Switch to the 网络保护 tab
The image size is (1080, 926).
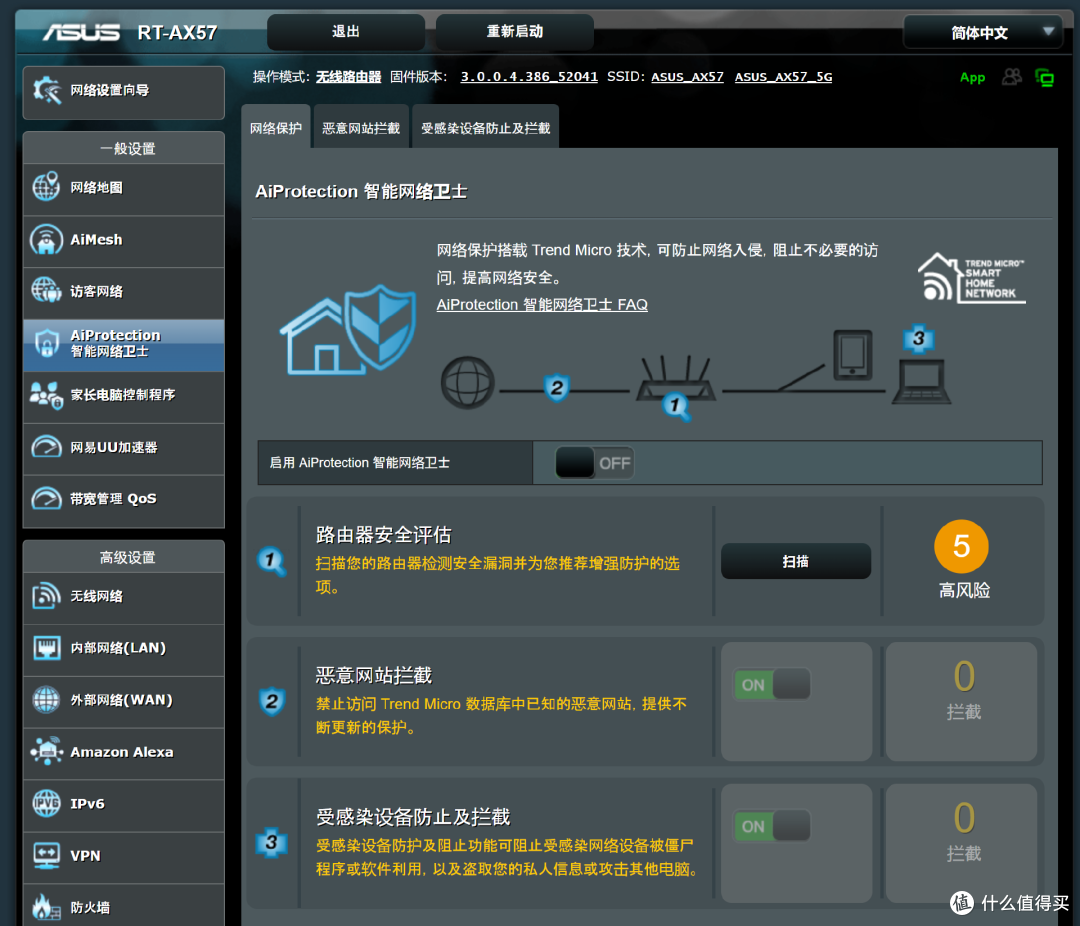click(x=276, y=127)
